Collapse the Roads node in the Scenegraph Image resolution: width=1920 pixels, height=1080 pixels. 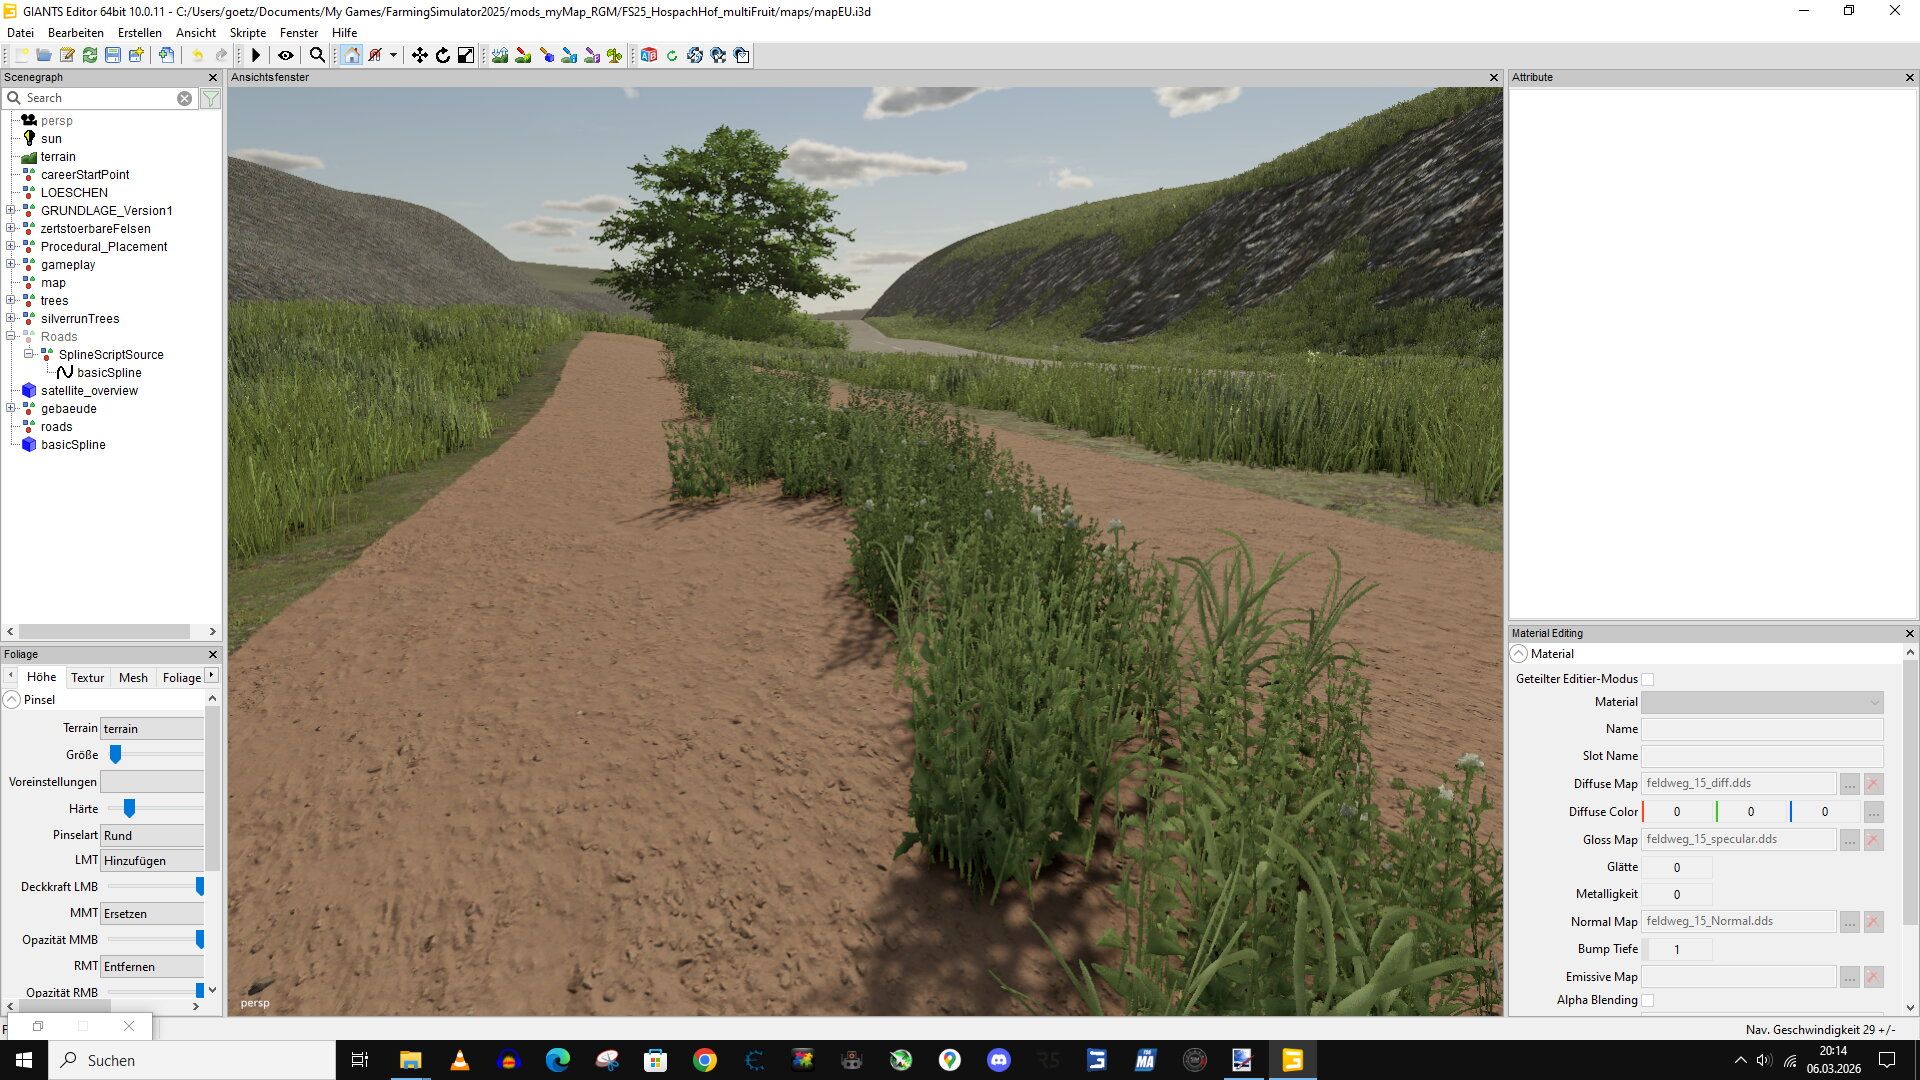coord(10,337)
